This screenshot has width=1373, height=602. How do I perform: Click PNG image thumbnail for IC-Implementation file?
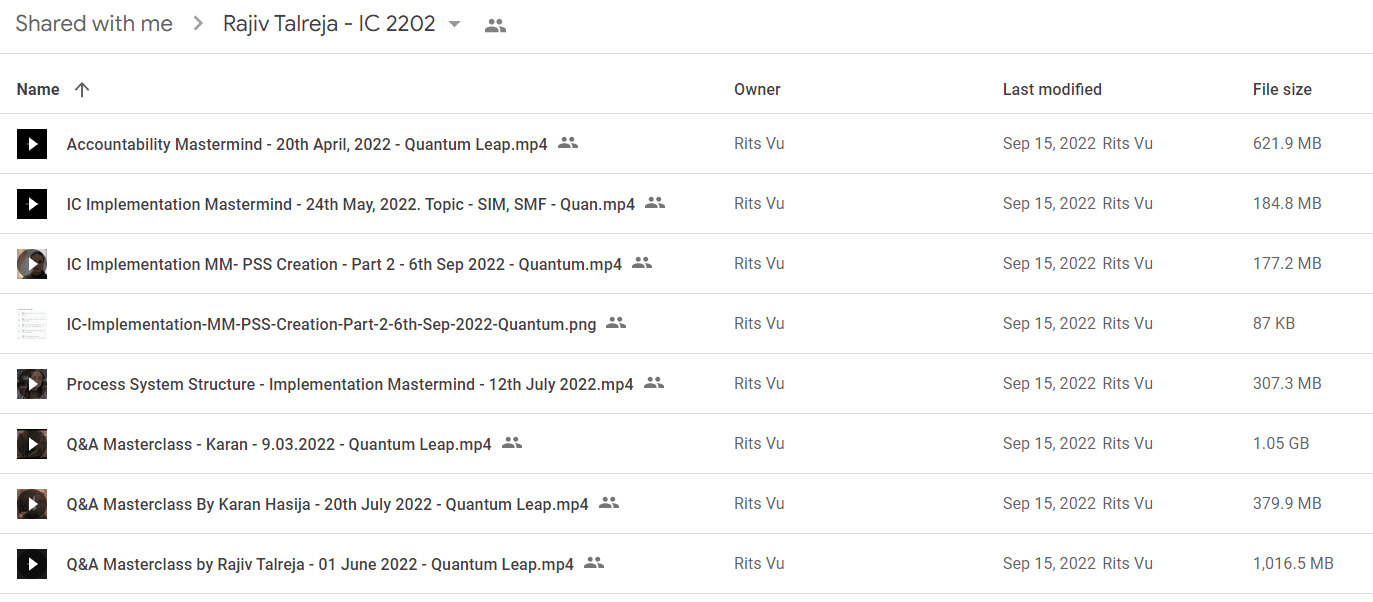tap(32, 324)
